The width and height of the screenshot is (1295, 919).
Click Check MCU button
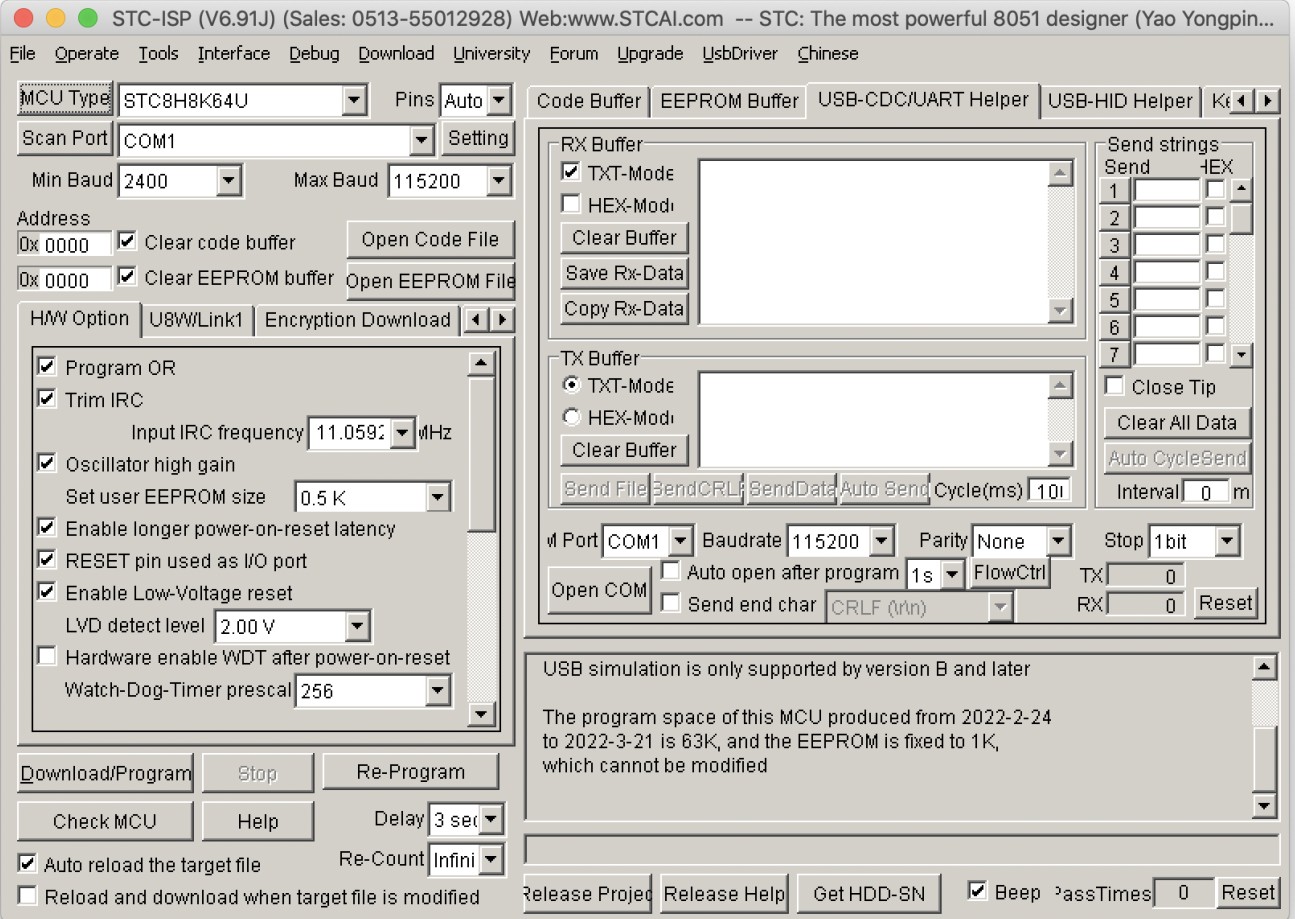105,821
